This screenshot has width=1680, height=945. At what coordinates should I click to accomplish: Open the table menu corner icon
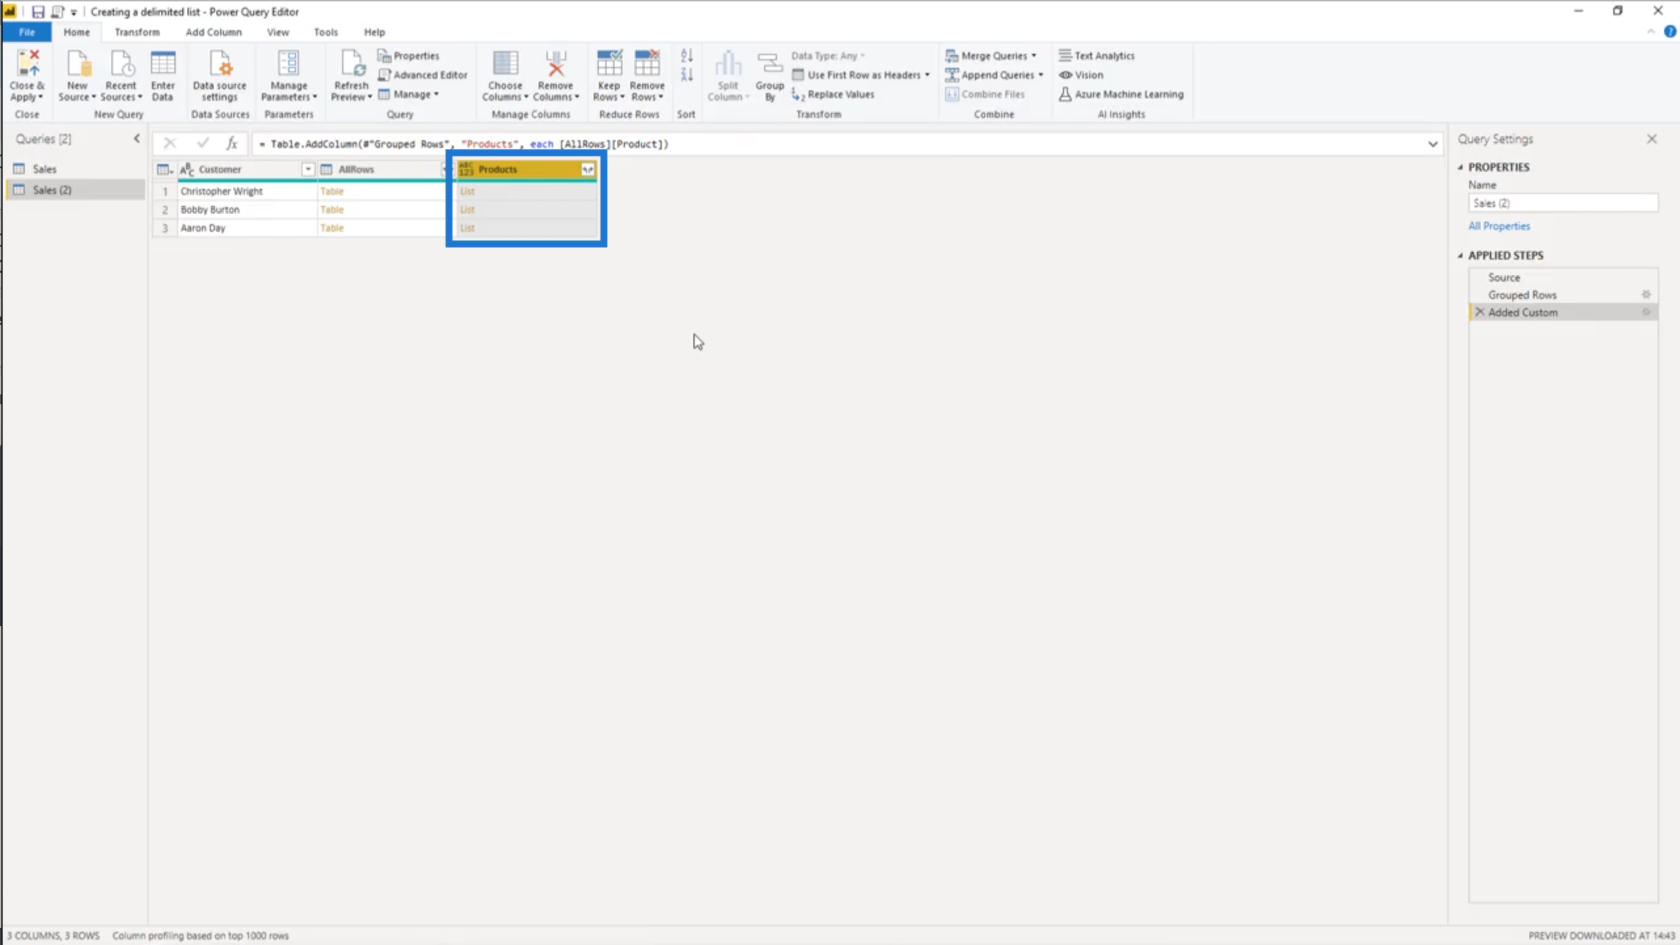pyautogui.click(x=165, y=170)
